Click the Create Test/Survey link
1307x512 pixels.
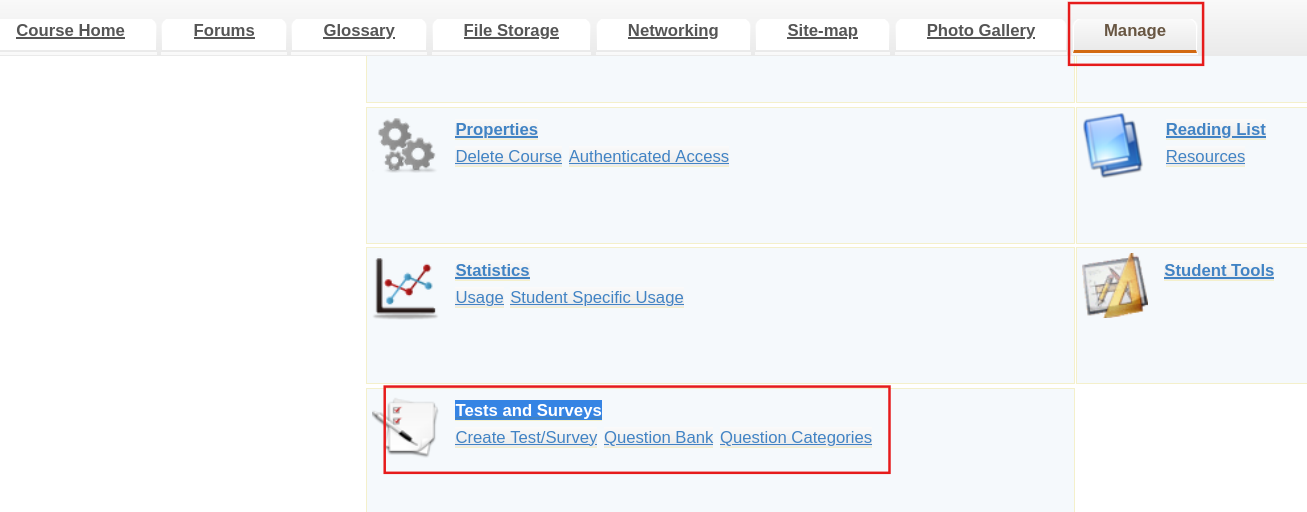click(x=526, y=438)
